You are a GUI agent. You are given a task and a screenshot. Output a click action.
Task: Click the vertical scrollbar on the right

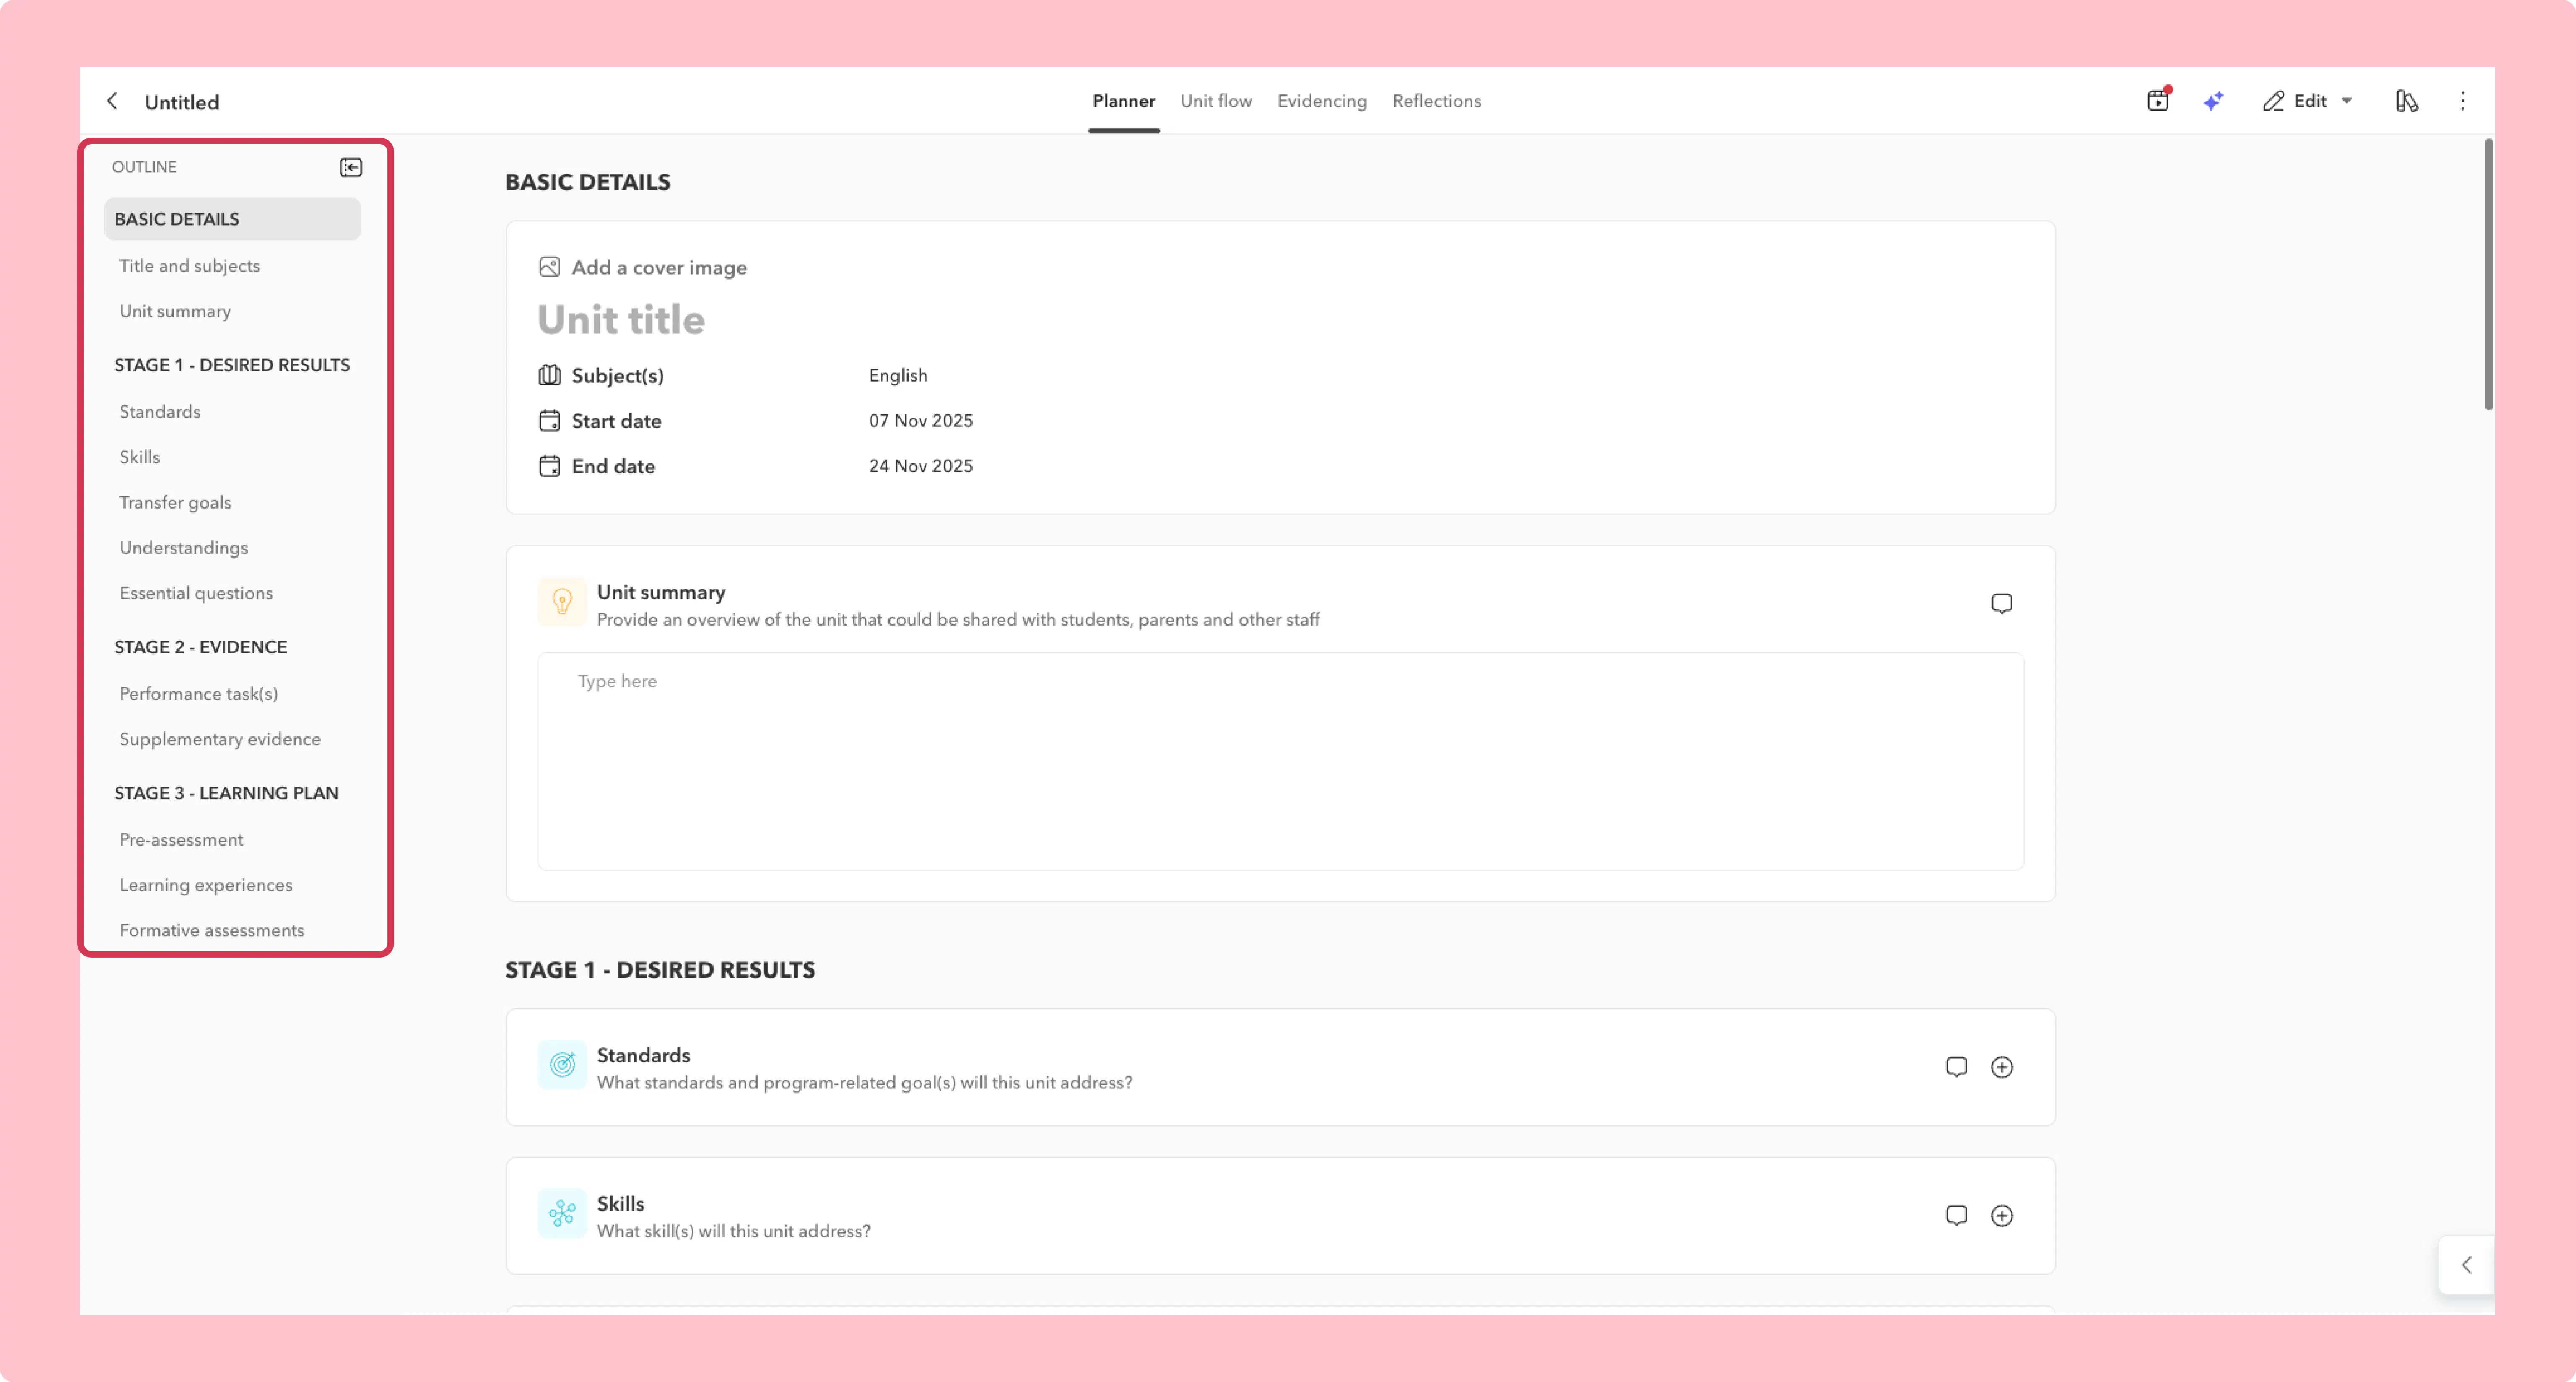pos(2488,274)
